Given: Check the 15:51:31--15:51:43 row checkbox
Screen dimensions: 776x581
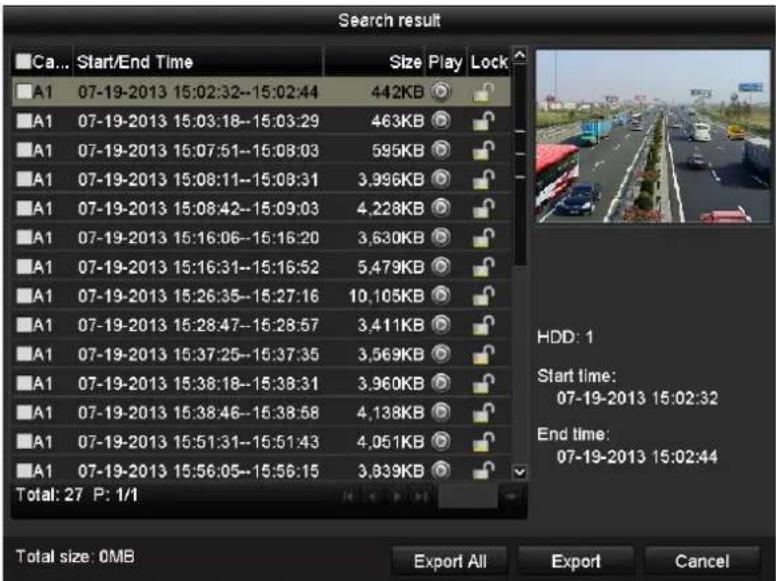Looking at the screenshot, I should point(24,441).
